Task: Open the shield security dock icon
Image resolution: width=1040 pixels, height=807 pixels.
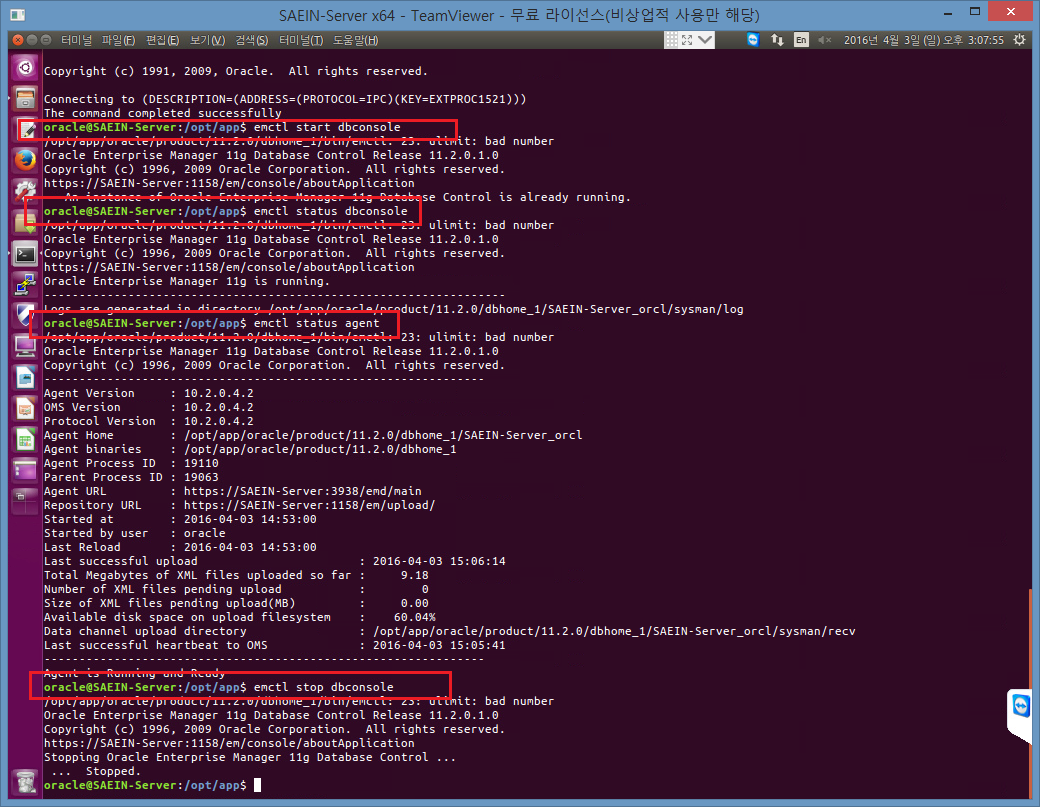Action: (25, 315)
